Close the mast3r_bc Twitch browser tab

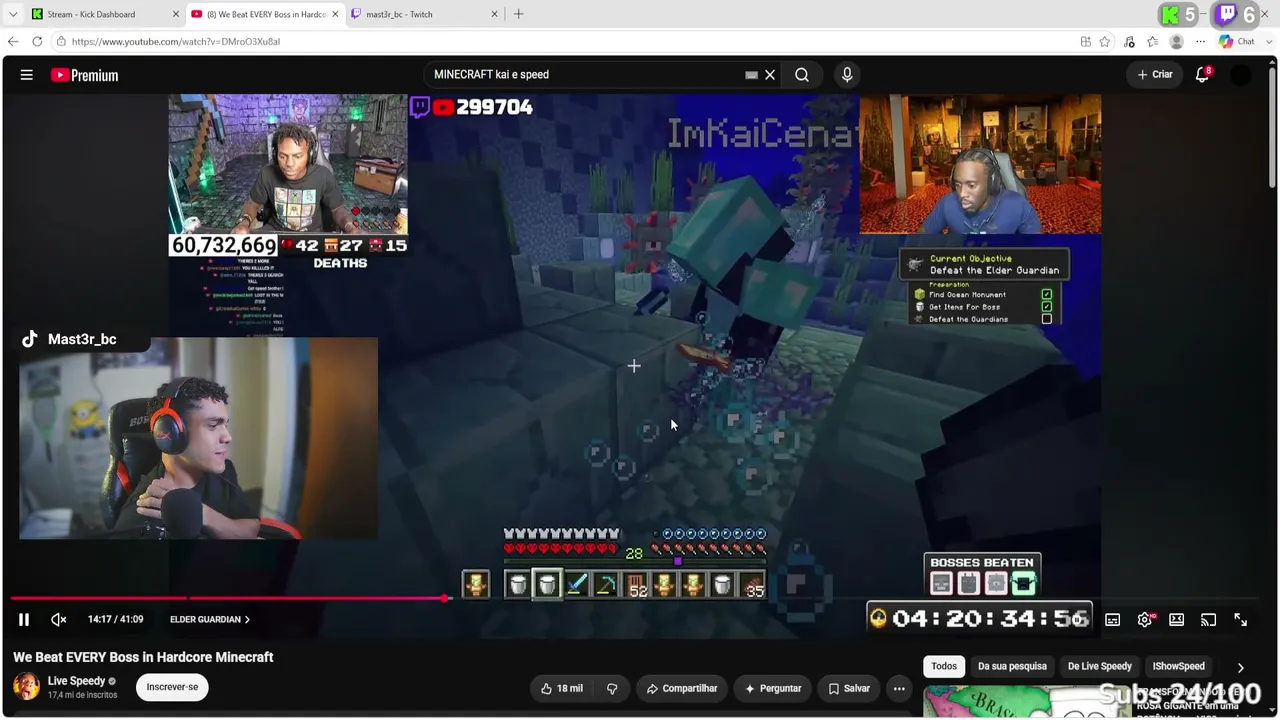coord(494,14)
